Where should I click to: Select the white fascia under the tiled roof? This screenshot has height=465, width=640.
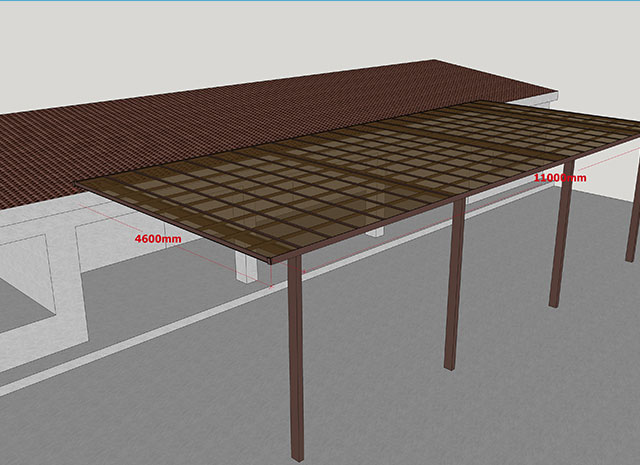(x=40, y=205)
